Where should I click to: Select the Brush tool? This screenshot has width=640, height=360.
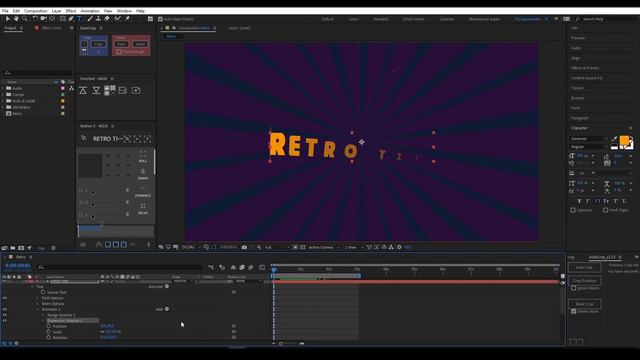coord(90,19)
